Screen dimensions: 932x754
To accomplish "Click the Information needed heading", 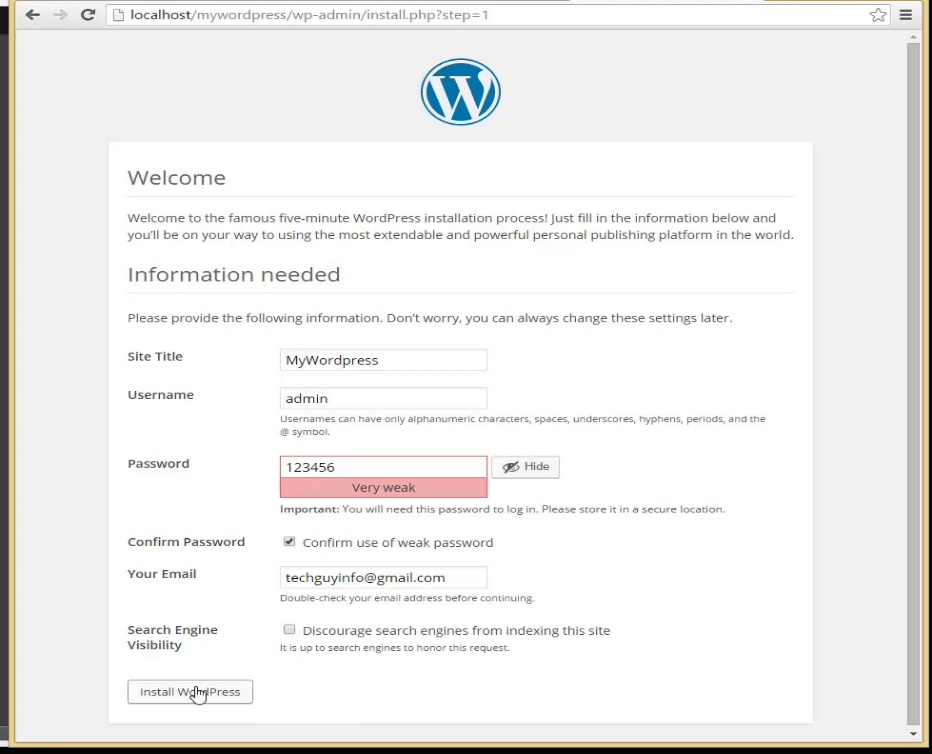I will (x=234, y=275).
